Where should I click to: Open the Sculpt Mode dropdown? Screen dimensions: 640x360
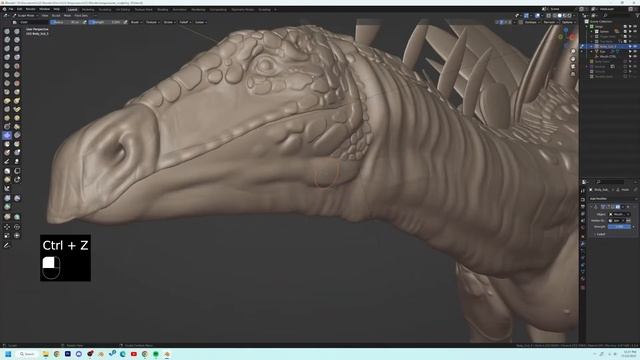pyautogui.click(x=26, y=16)
